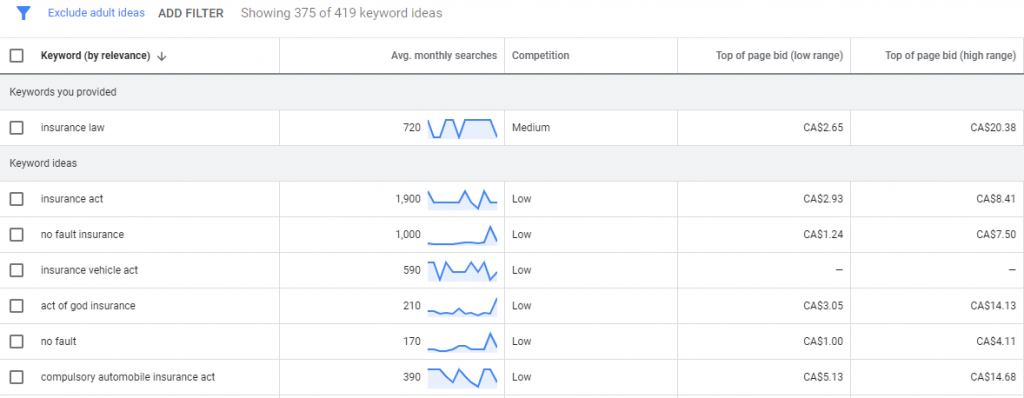Image resolution: width=1024 pixels, height=398 pixels.
Task: Click the trend sparkline for insurance law
Action: tap(462, 128)
